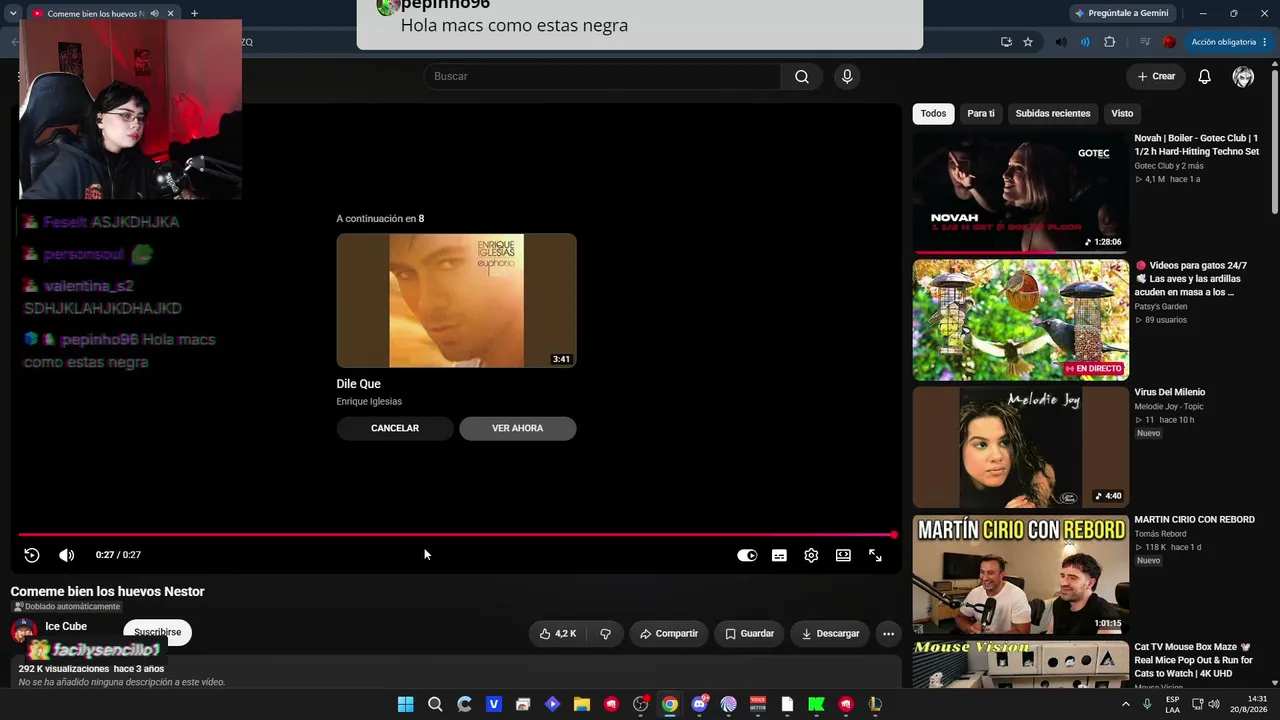1280x720 pixels.
Task: Bookmark this page with the star icon
Action: click(x=1028, y=42)
